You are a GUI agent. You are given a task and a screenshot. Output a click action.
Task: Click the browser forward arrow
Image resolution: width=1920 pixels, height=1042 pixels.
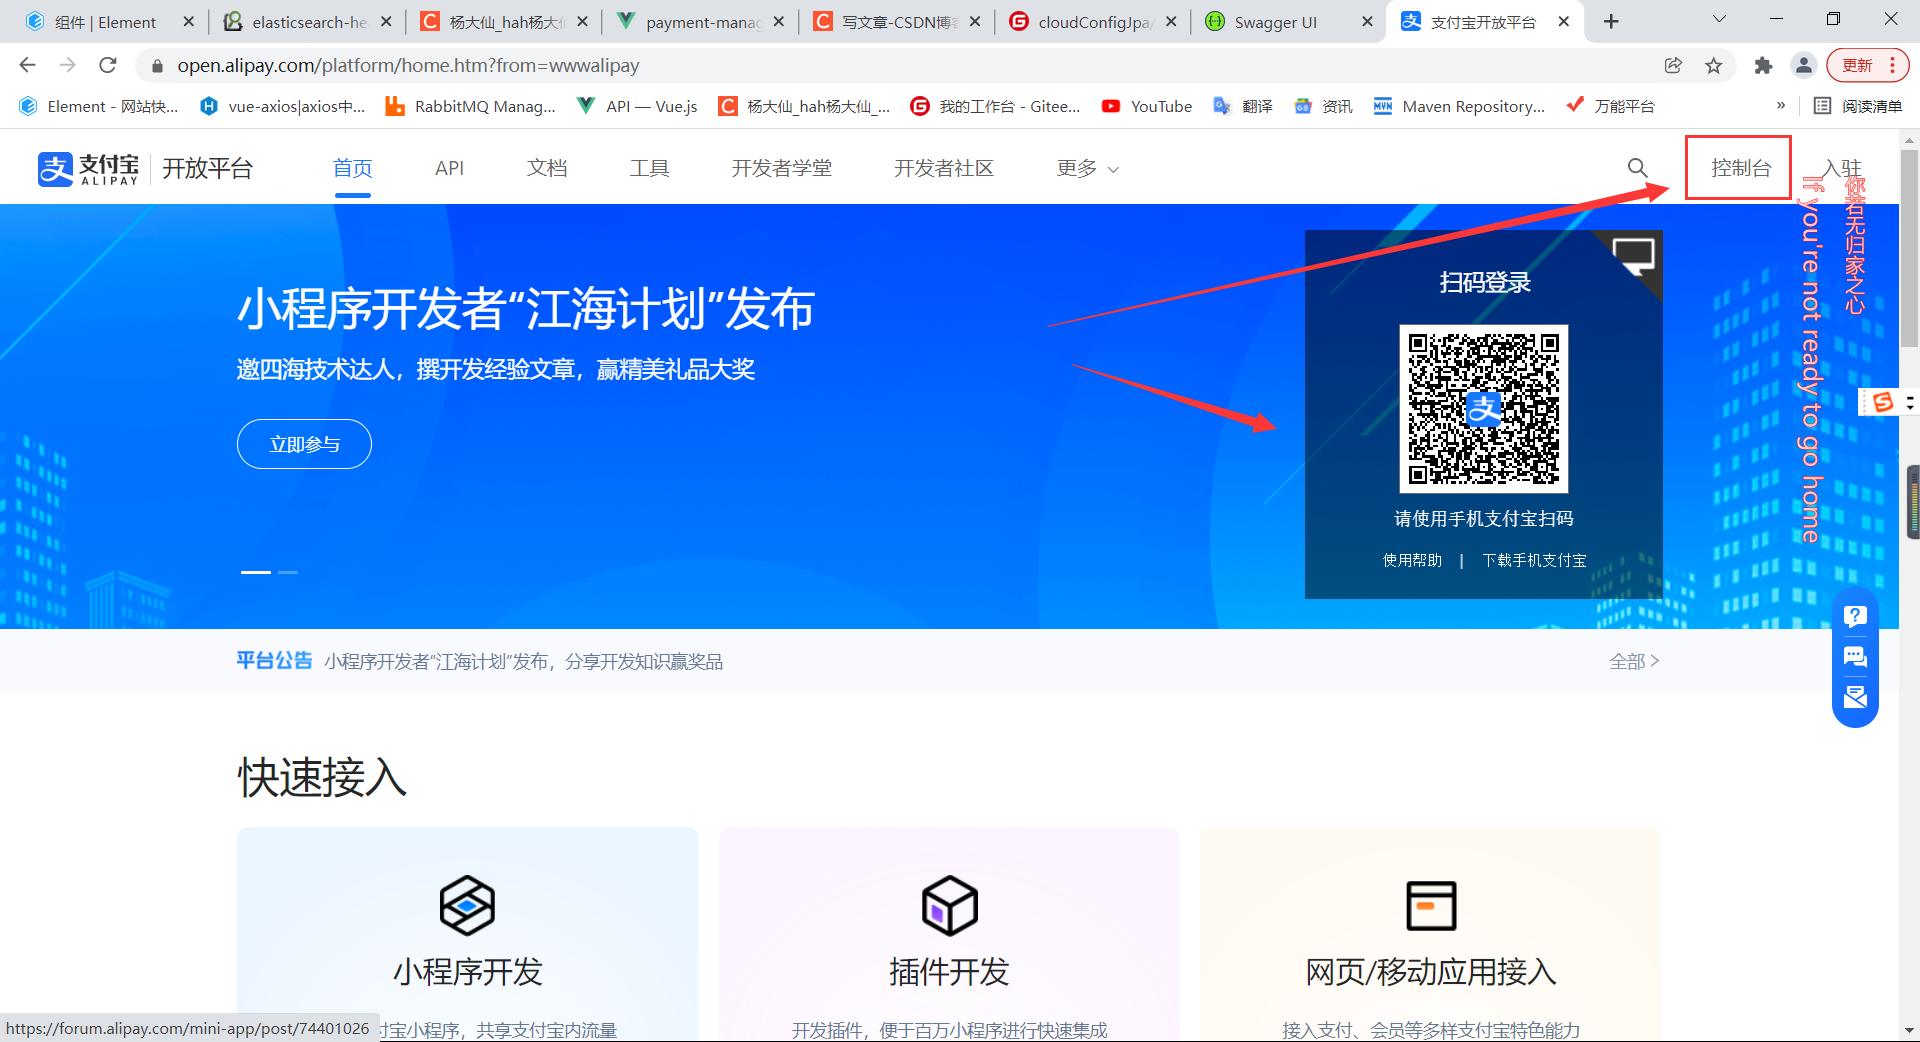click(x=67, y=65)
